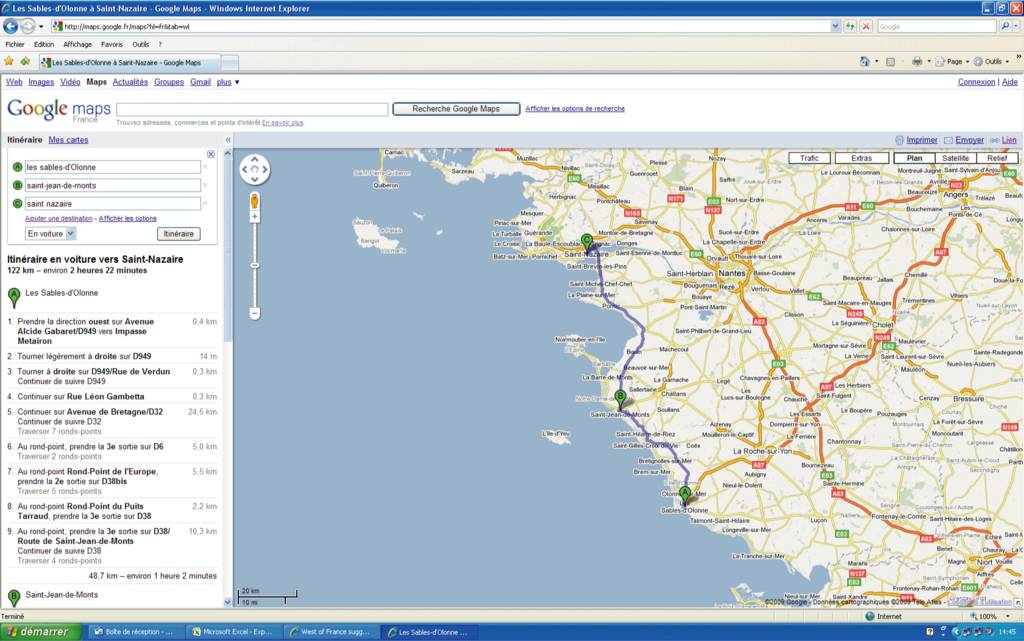Image resolution: width=1024 pixels, height=641 pixels.
Task: Click the red Stop loading icon
Action: (865, 26)
